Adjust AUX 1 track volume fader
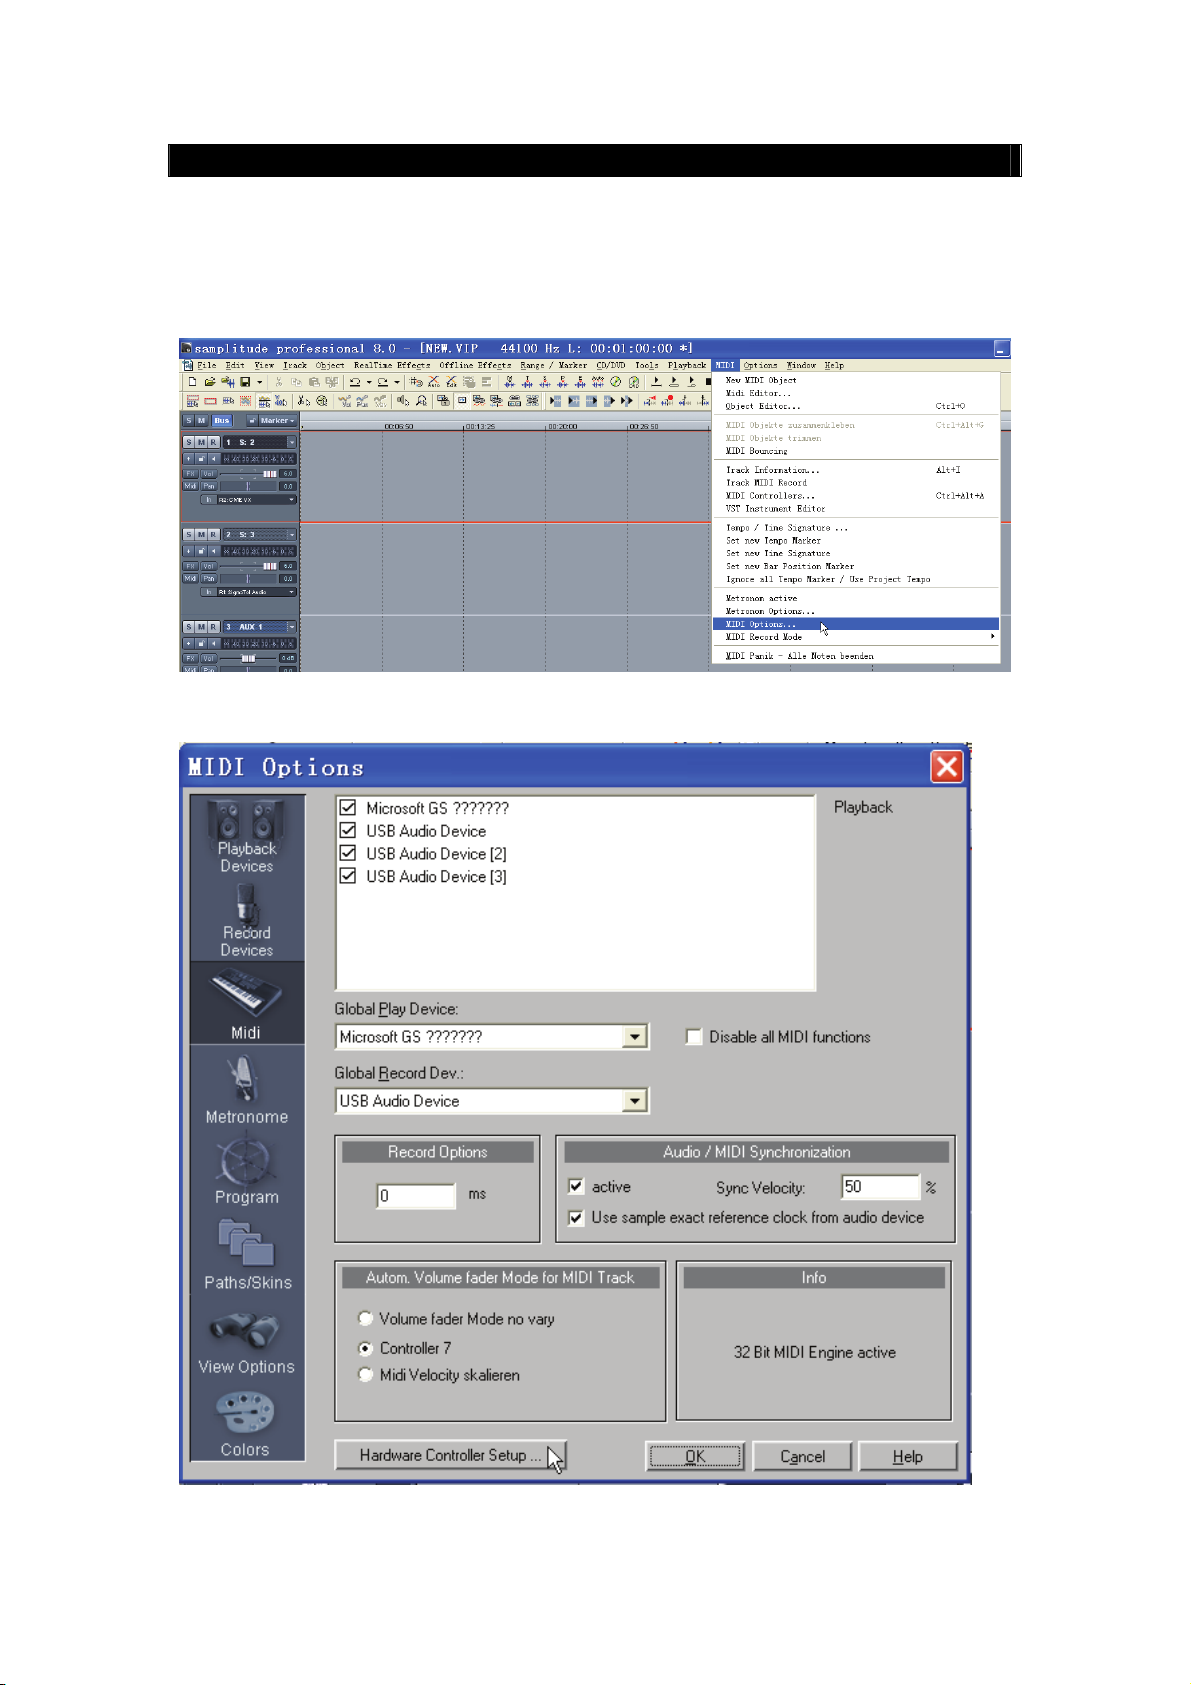This screenshot has height=1685, width=1191. point(247,659)
